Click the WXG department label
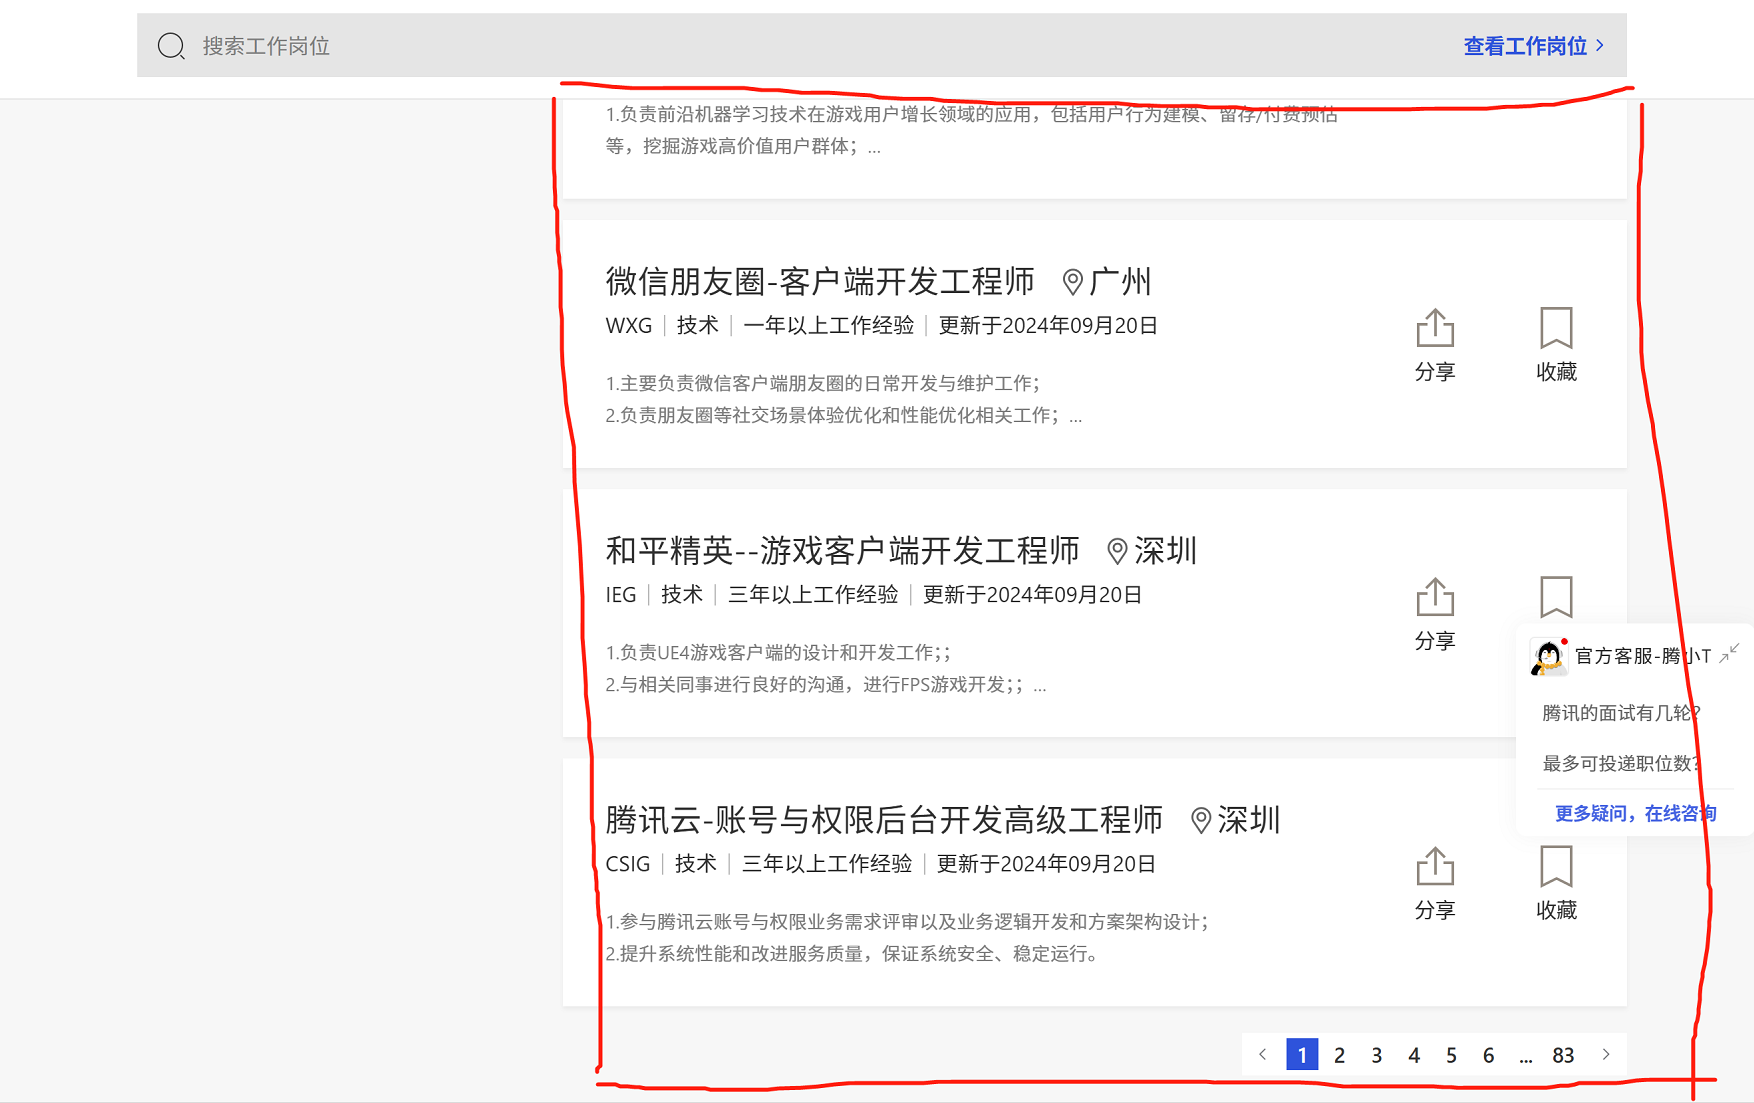Viewport: 1754px width, 1103px height. 629,326
